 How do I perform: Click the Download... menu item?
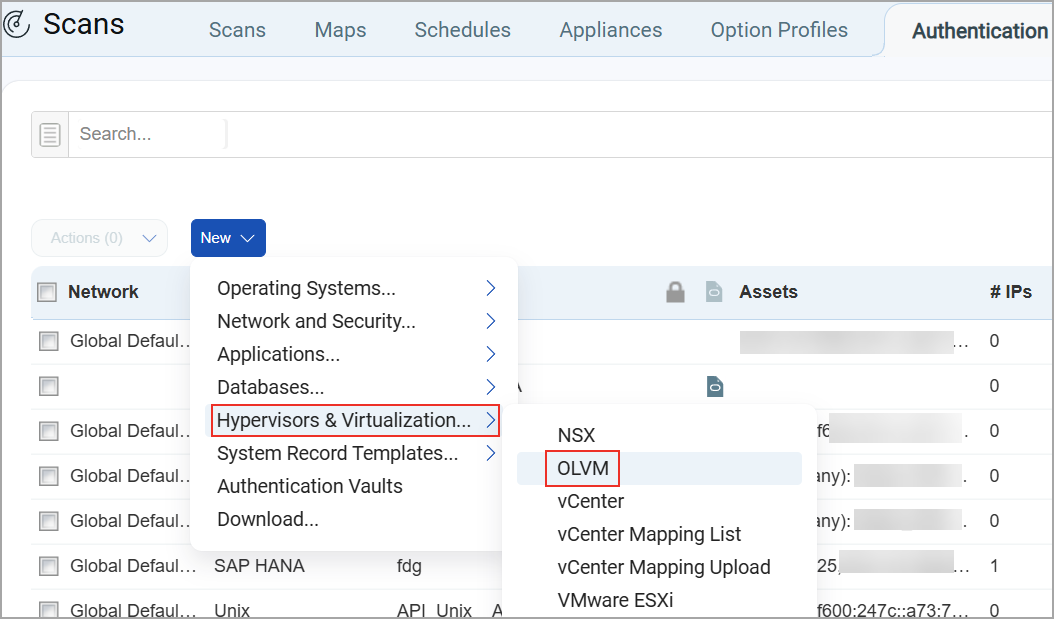pyautogui.click(x=268, y=519)
